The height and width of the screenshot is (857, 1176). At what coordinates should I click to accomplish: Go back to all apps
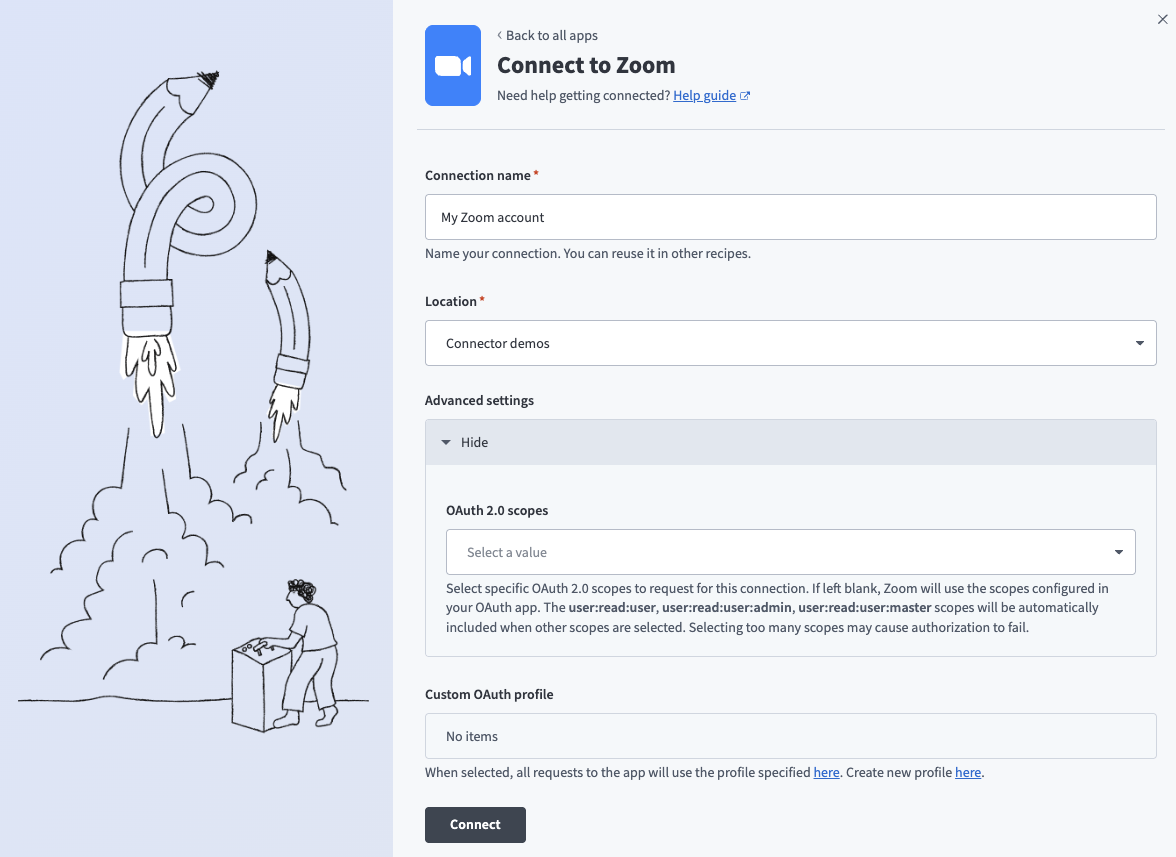click(551, 35)
